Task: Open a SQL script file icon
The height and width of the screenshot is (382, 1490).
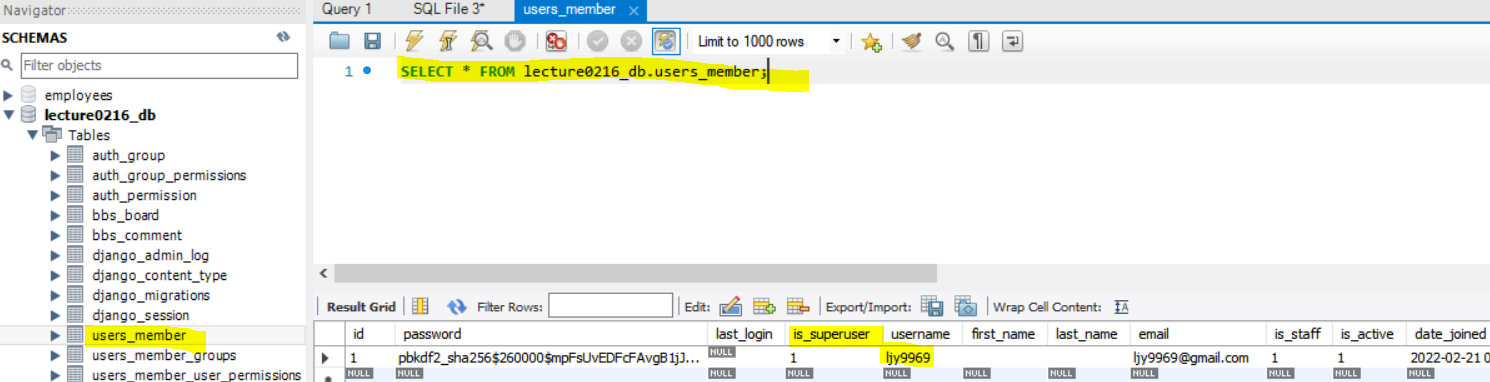Action: (340, 41)
